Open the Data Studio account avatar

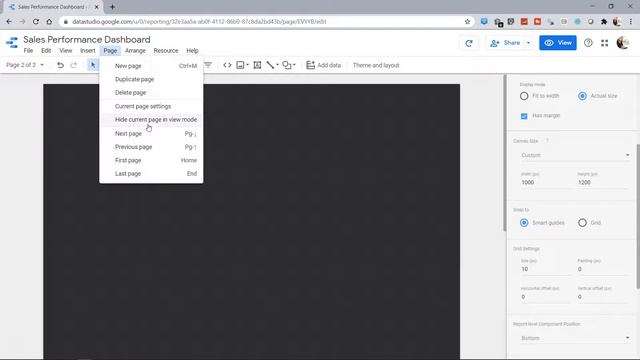tap(623, 42)
